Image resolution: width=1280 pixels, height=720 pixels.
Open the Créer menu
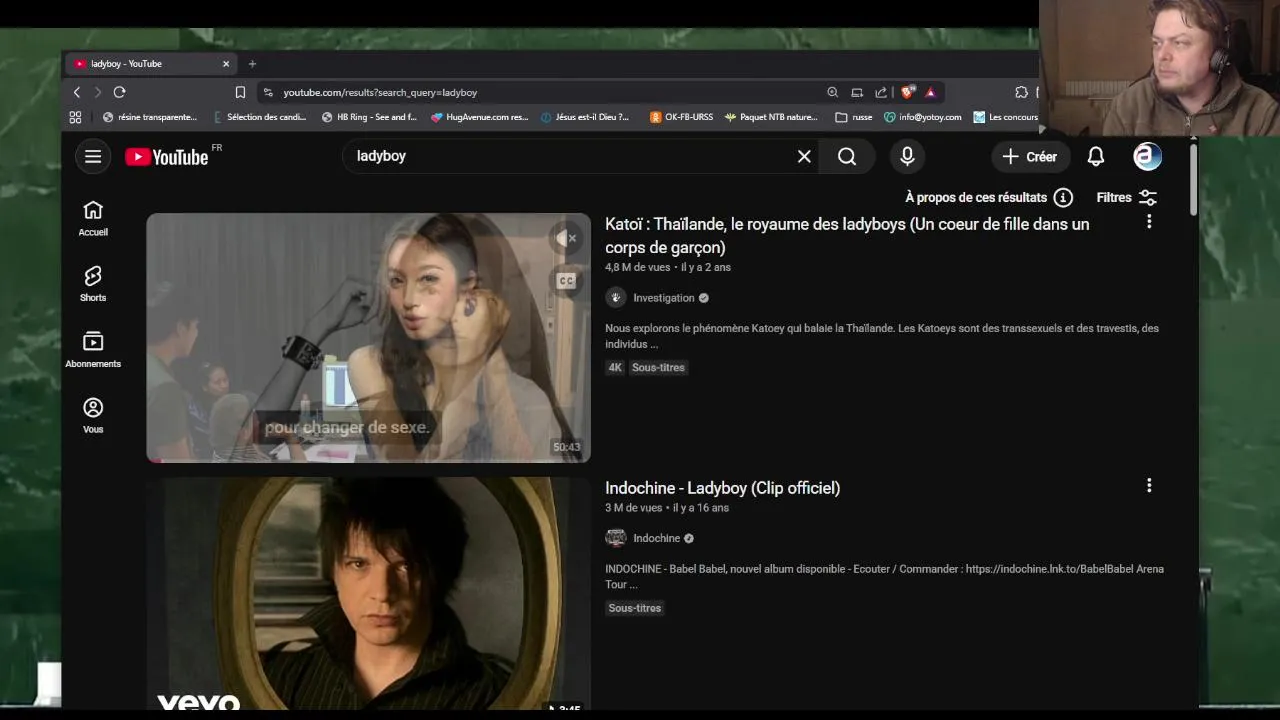coord(1029,156)
